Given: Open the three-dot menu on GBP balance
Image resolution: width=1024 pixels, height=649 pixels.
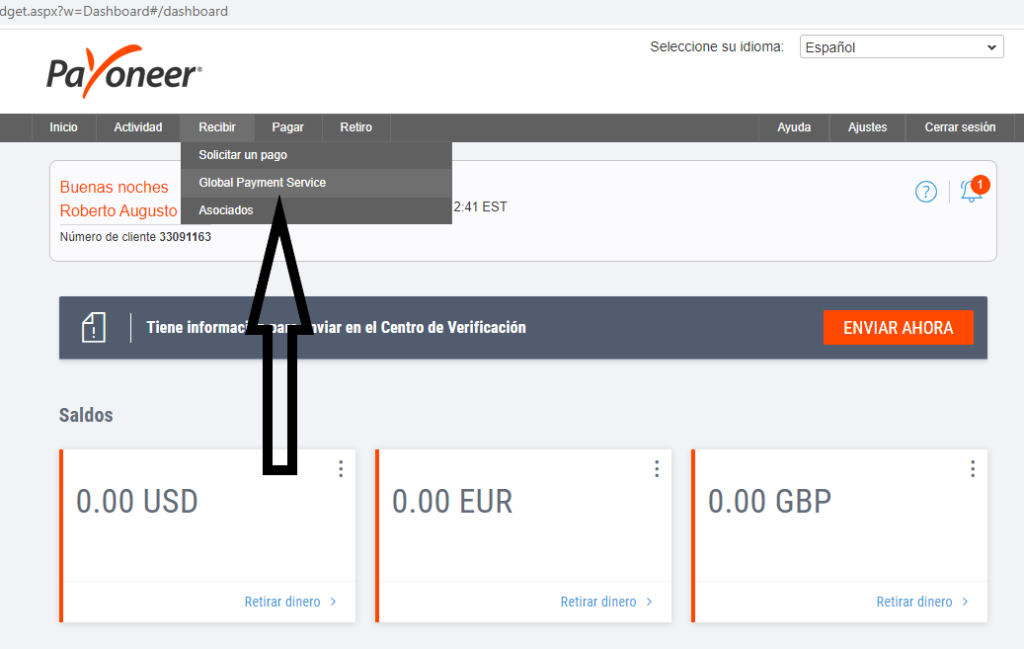Looking at the screenshot, I should (x=973, y=469).
